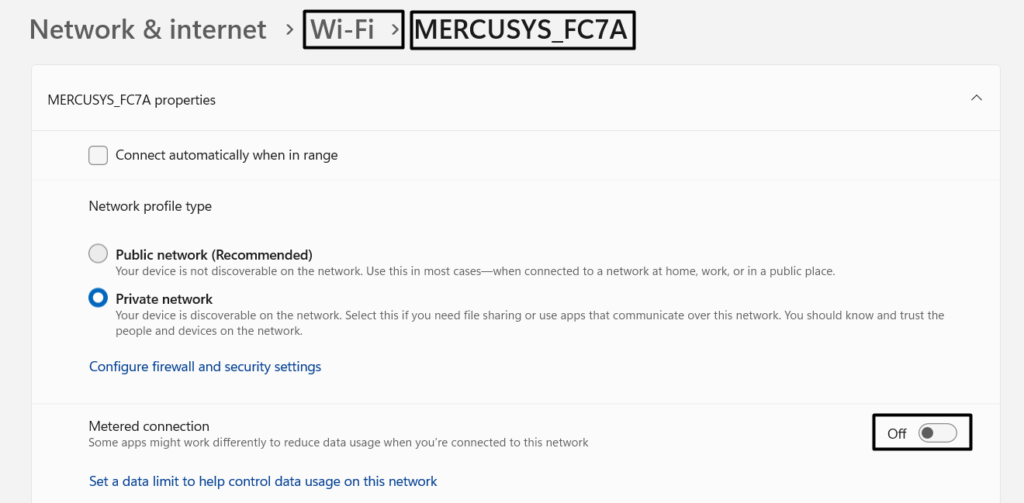Click the Metered connection heading

click(149, 426)
